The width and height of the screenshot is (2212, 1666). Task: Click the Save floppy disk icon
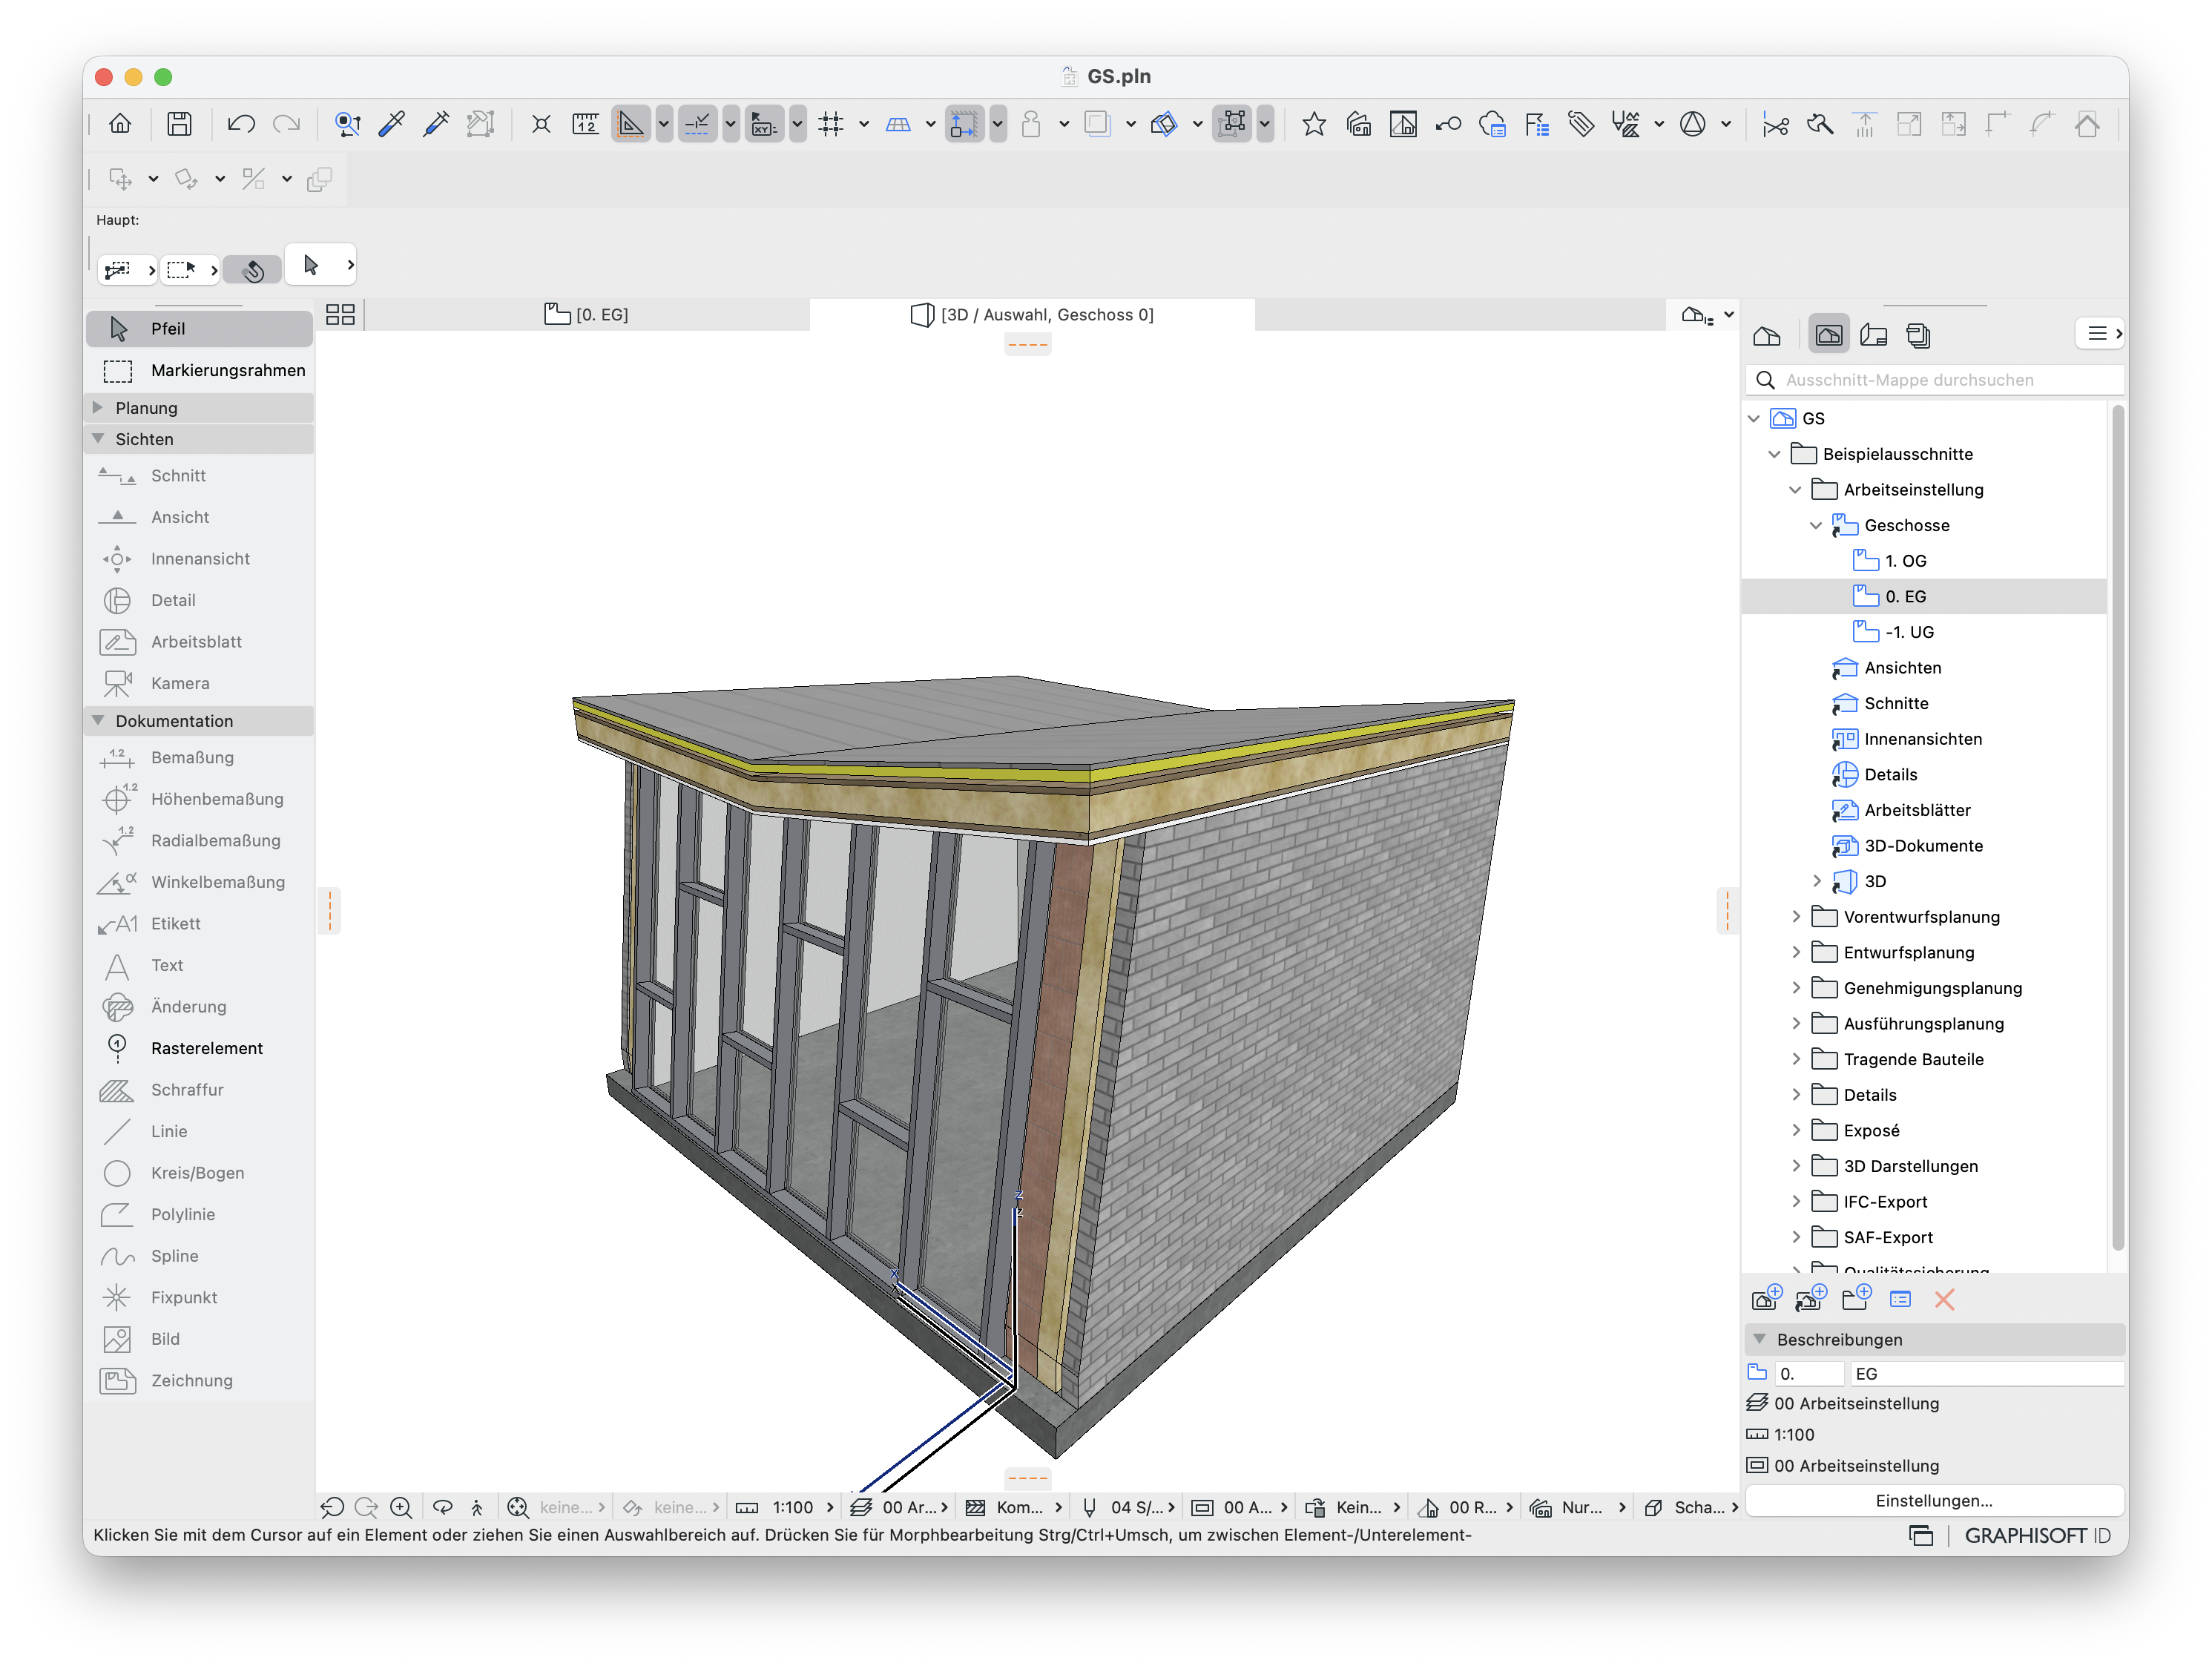179,124
